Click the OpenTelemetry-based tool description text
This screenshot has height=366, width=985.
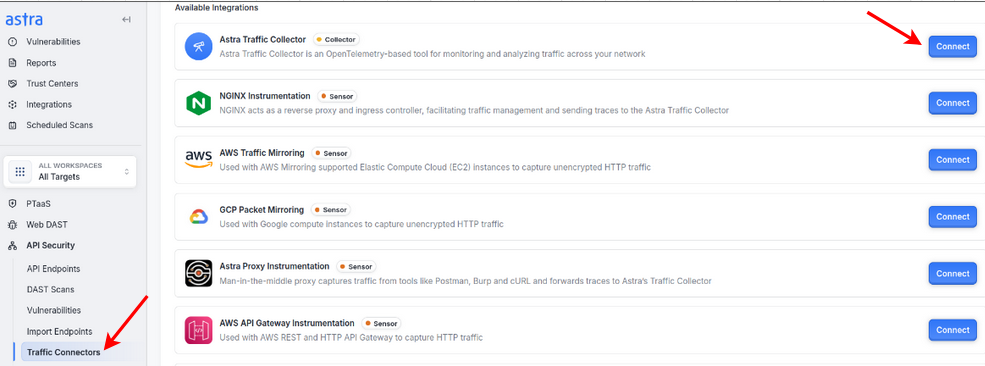pyautogui.click(x=432, y=54)
